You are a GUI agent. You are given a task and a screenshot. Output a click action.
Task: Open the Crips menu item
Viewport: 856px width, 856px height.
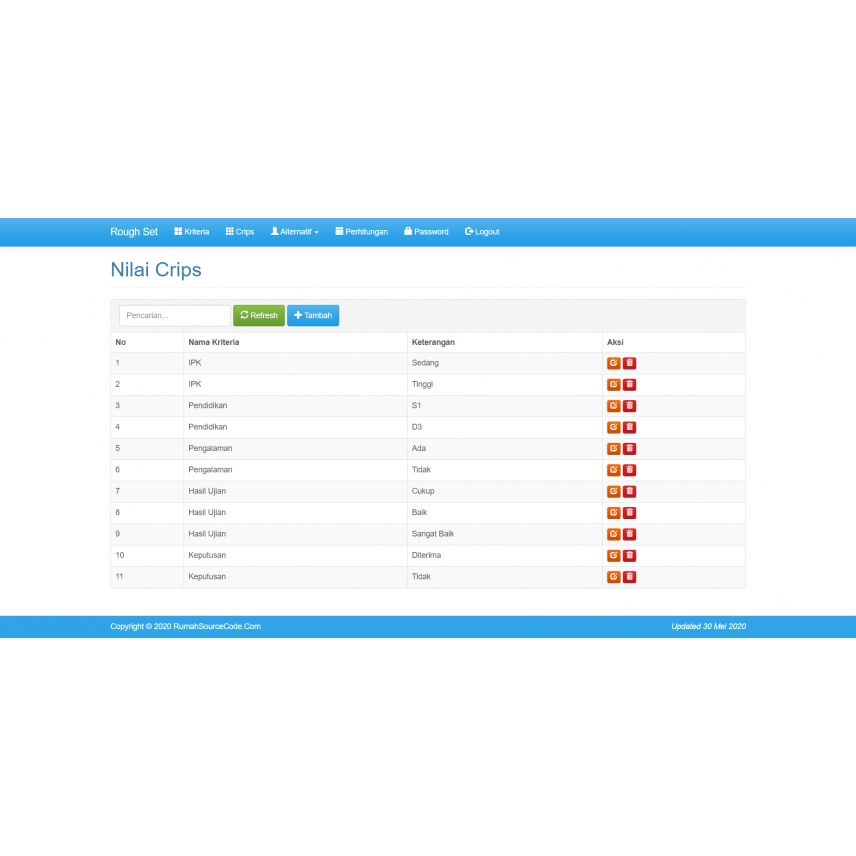[240, 232]
